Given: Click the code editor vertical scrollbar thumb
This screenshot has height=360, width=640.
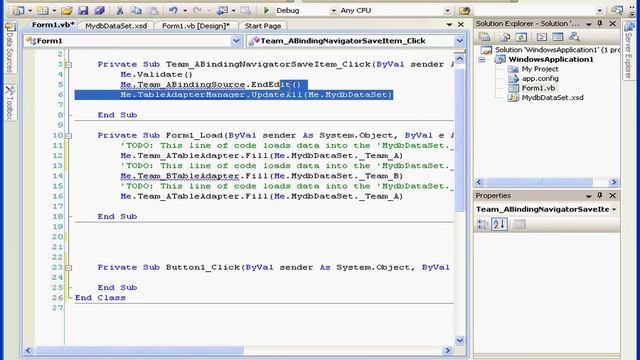Looking at the screenshot, I should pyautogui.click(x=460, y=140).
